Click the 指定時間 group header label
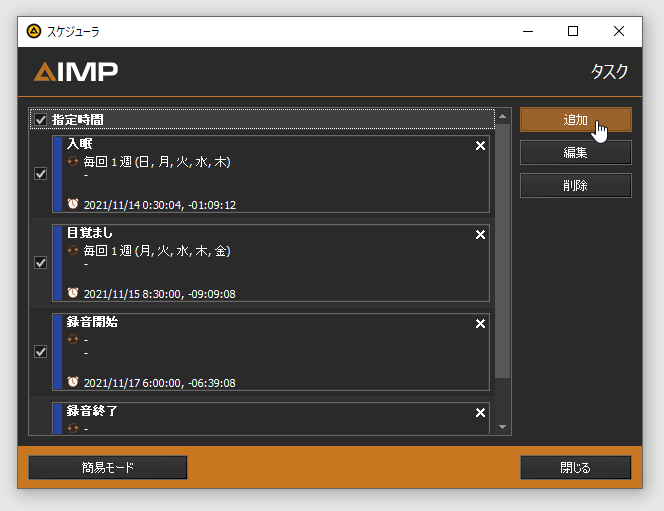The height and width of the screenshot is (511, 664). tap(78, 120)
